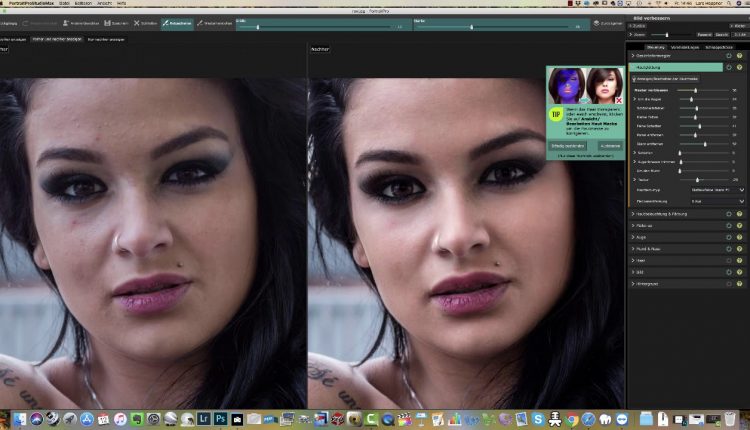Toggle Haar section on/off
The height and width of the screenshot is (430, 750).
(729, 261)
